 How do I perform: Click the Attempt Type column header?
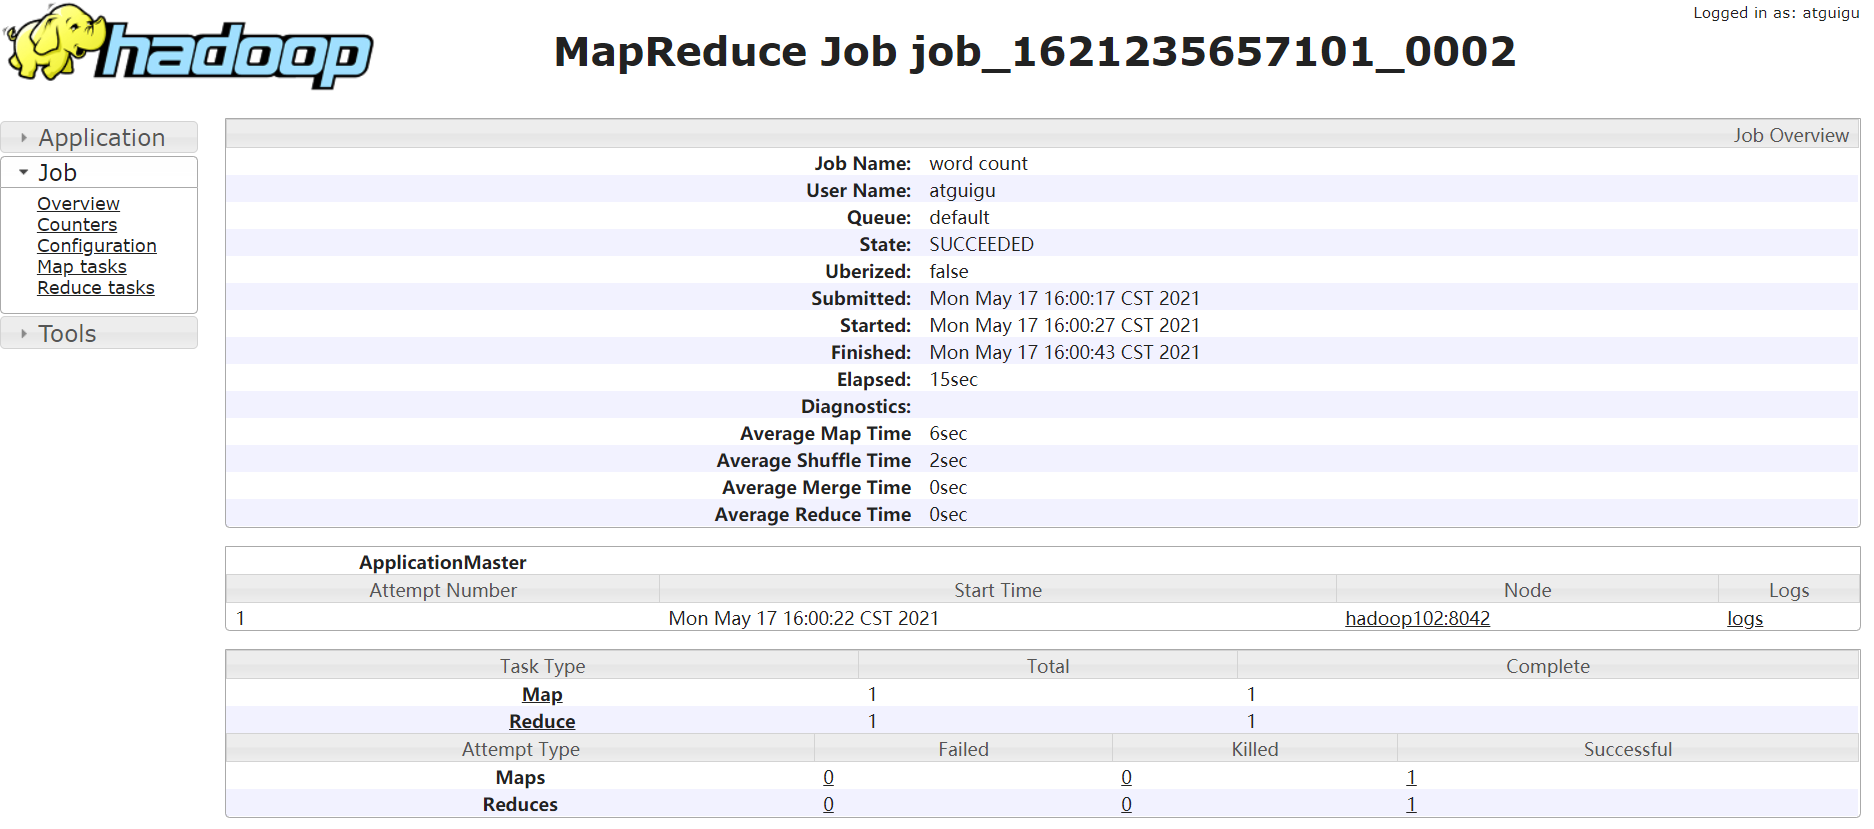[520, 749]
